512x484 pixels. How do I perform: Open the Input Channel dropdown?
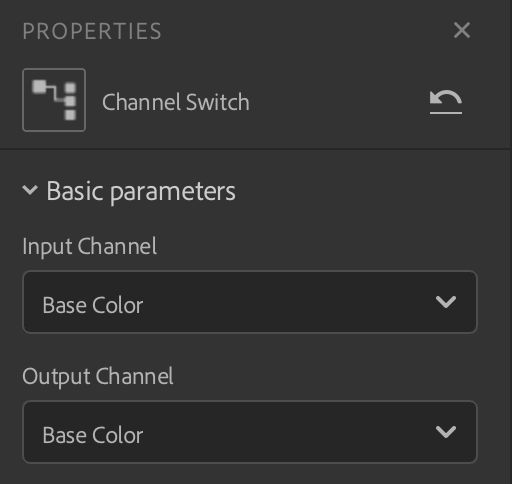click(x=250, y=302)
